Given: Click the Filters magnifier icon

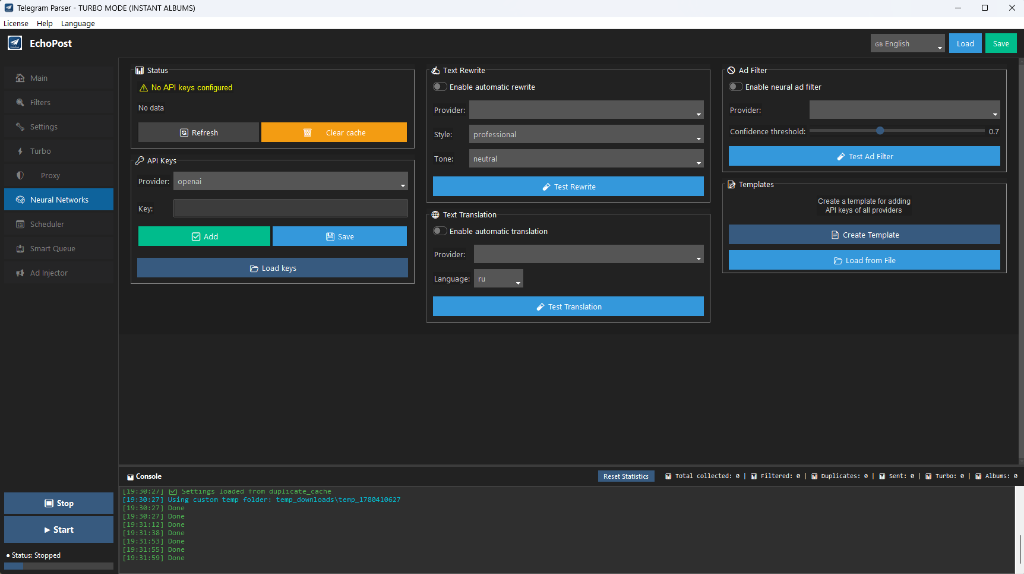Looking at the screenshot, I should [20, 103].
